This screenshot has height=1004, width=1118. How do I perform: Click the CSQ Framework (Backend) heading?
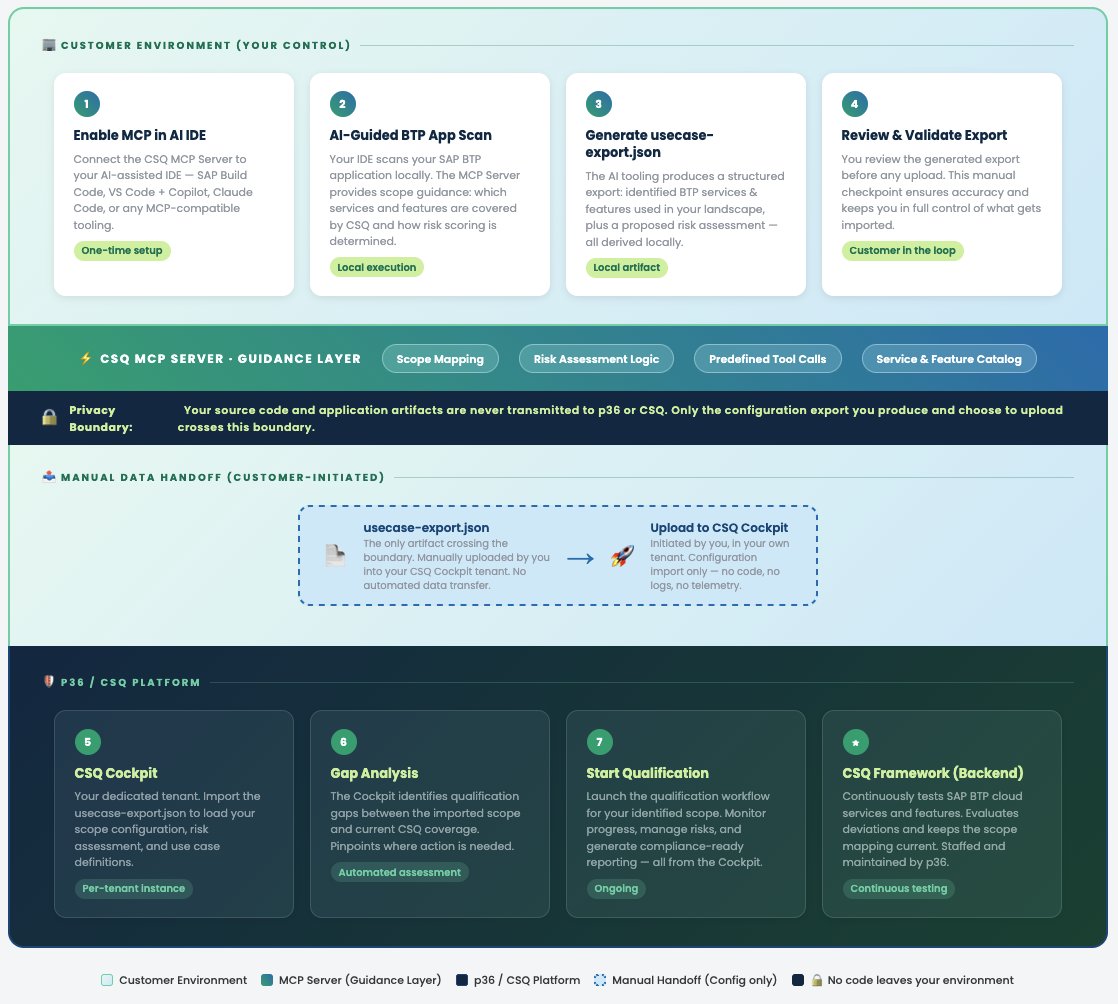click(x=933, y=773)
